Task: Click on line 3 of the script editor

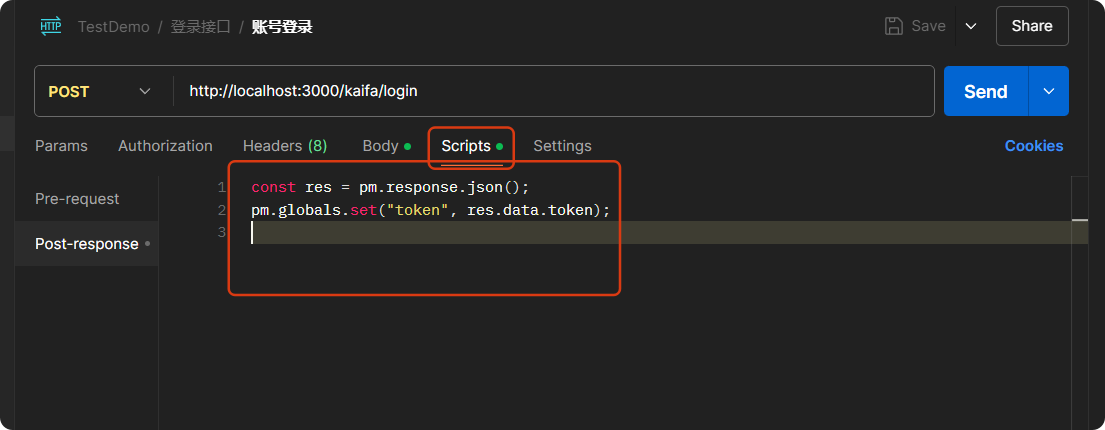Action: (600, 232)
